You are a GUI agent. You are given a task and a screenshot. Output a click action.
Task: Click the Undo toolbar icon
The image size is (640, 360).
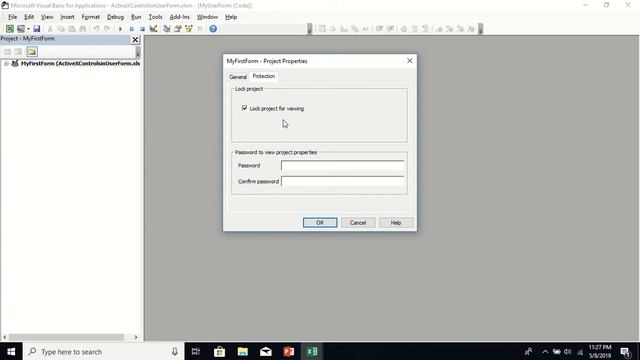click(x=96, y=29)
